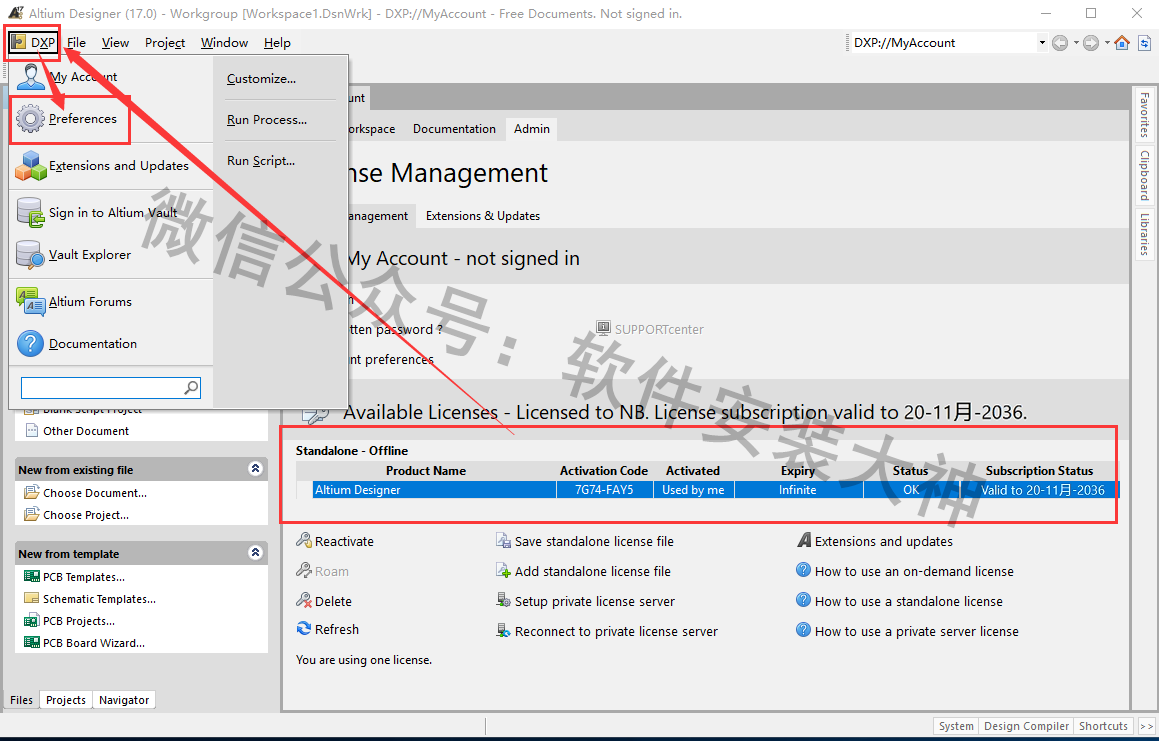Click the Design Compiler status bar button
The width and height of the screenshot is (1159, 741).
tap(1026, 726)
